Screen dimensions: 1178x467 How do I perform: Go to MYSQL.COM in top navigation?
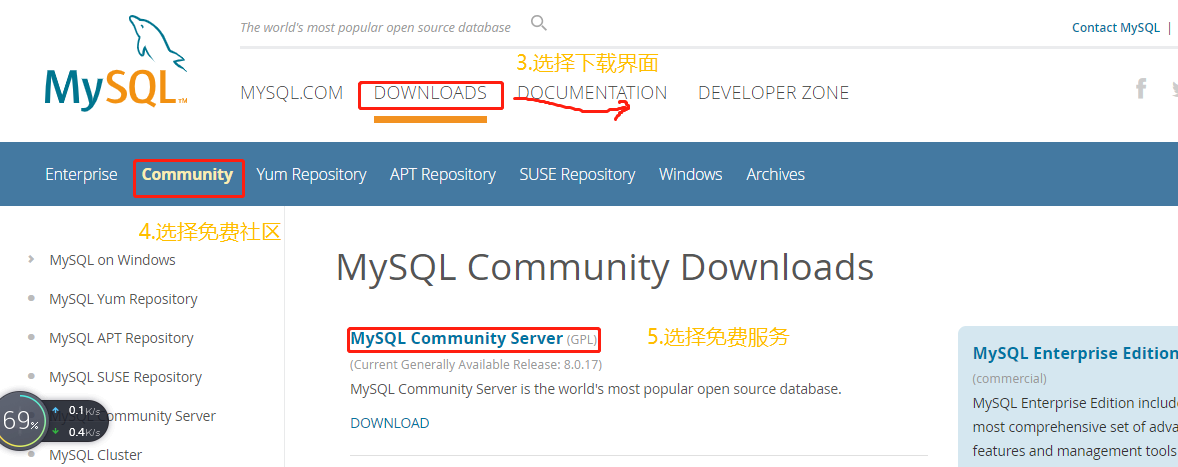[291, 93]
